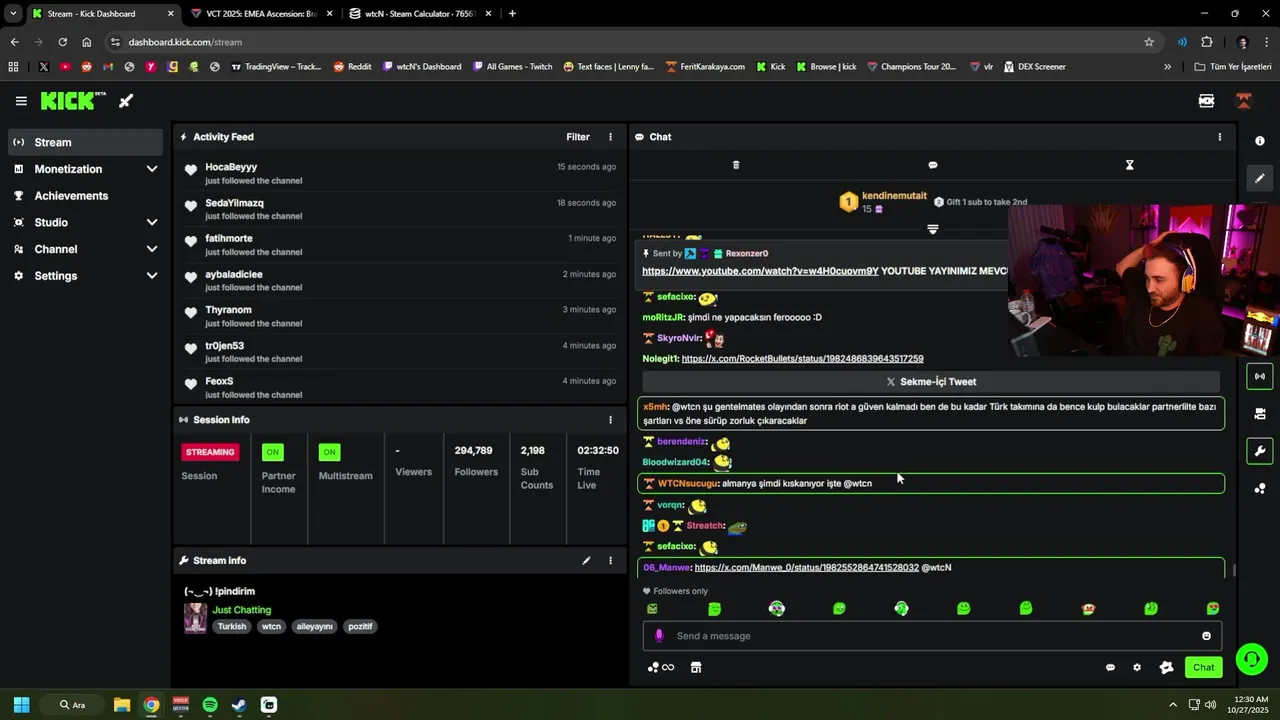
Task: Switch to Steam Calculator browser tab
Action: [x=418, y=14]
